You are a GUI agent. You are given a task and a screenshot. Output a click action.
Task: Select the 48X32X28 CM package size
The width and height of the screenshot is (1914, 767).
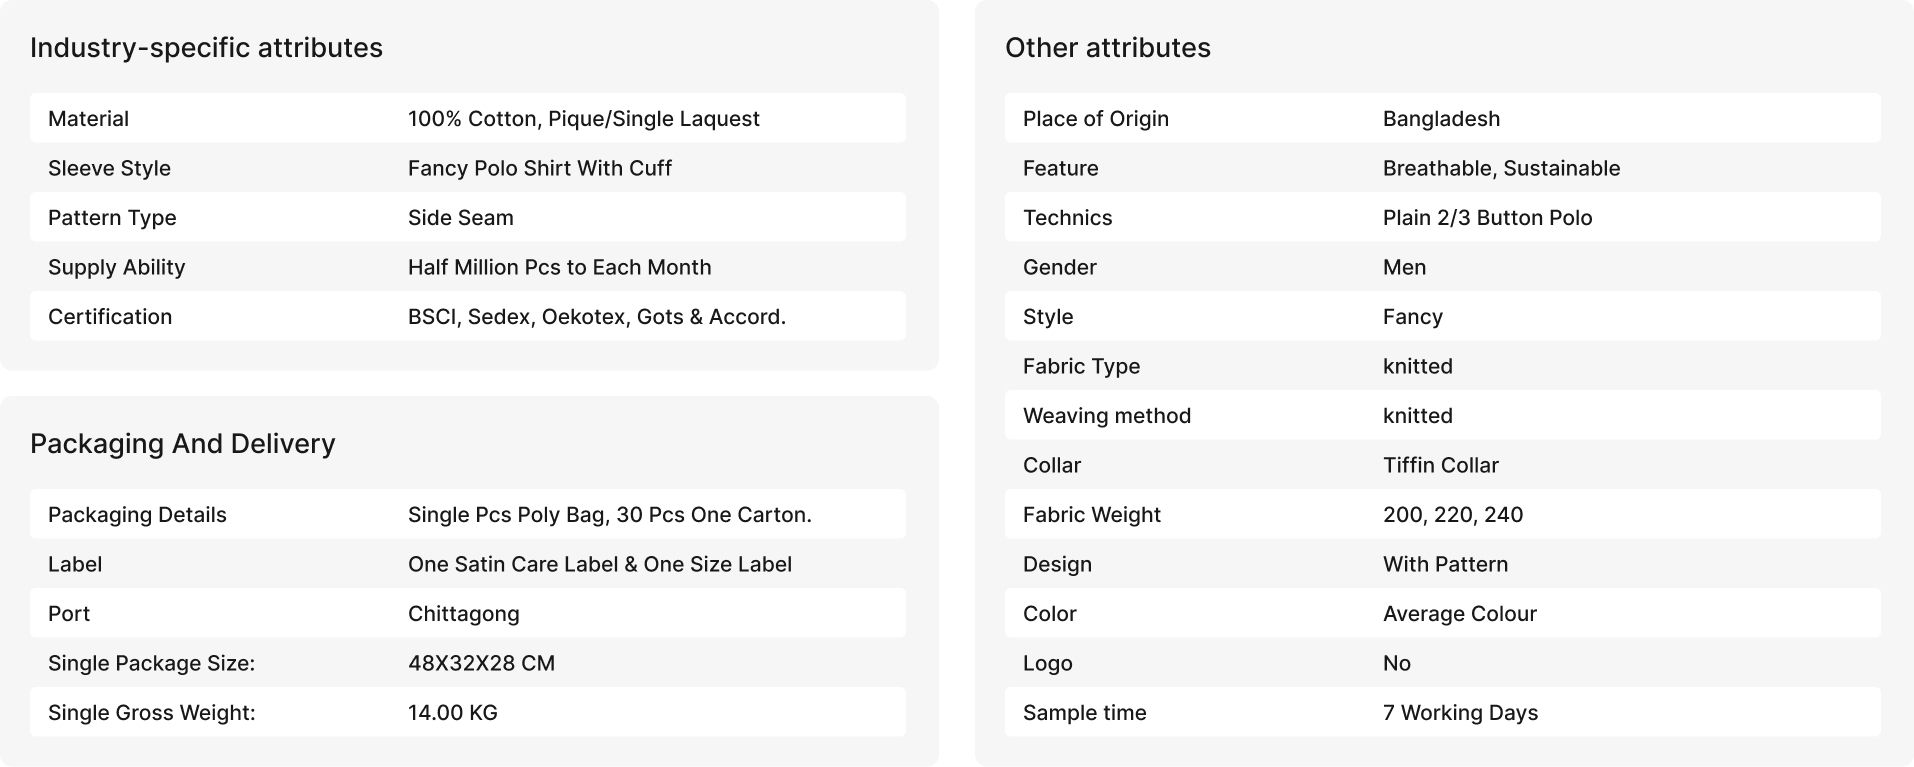pyautogui.click(x=481, y=663)
